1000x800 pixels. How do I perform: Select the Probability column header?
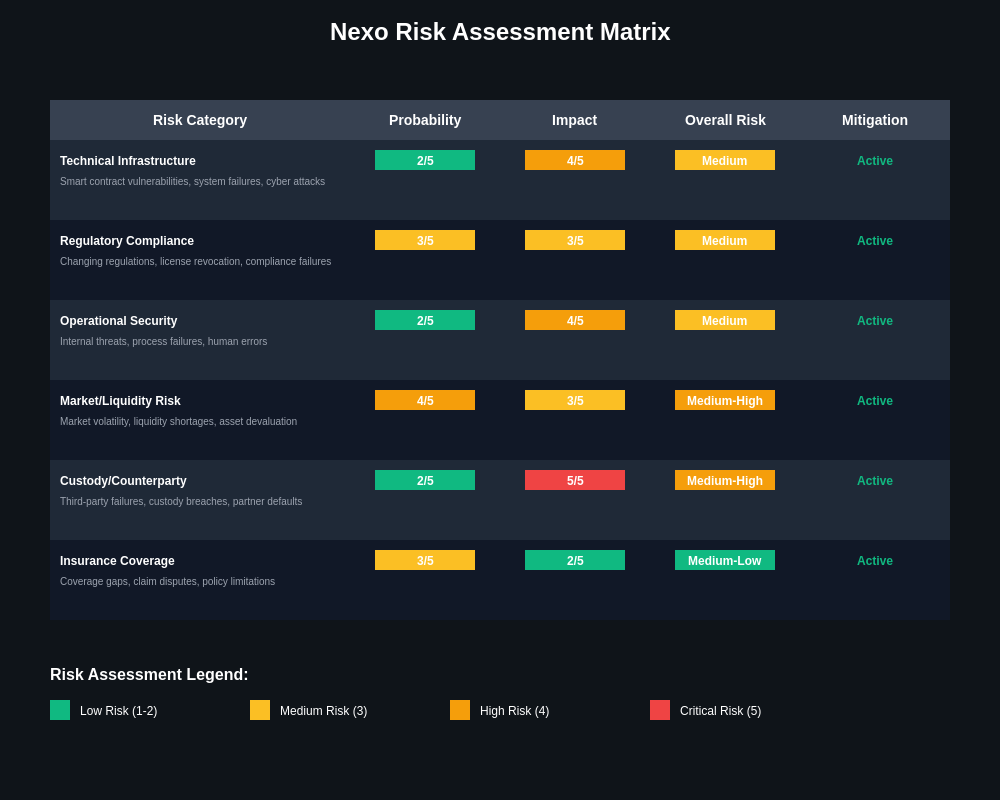click(425, 120)
